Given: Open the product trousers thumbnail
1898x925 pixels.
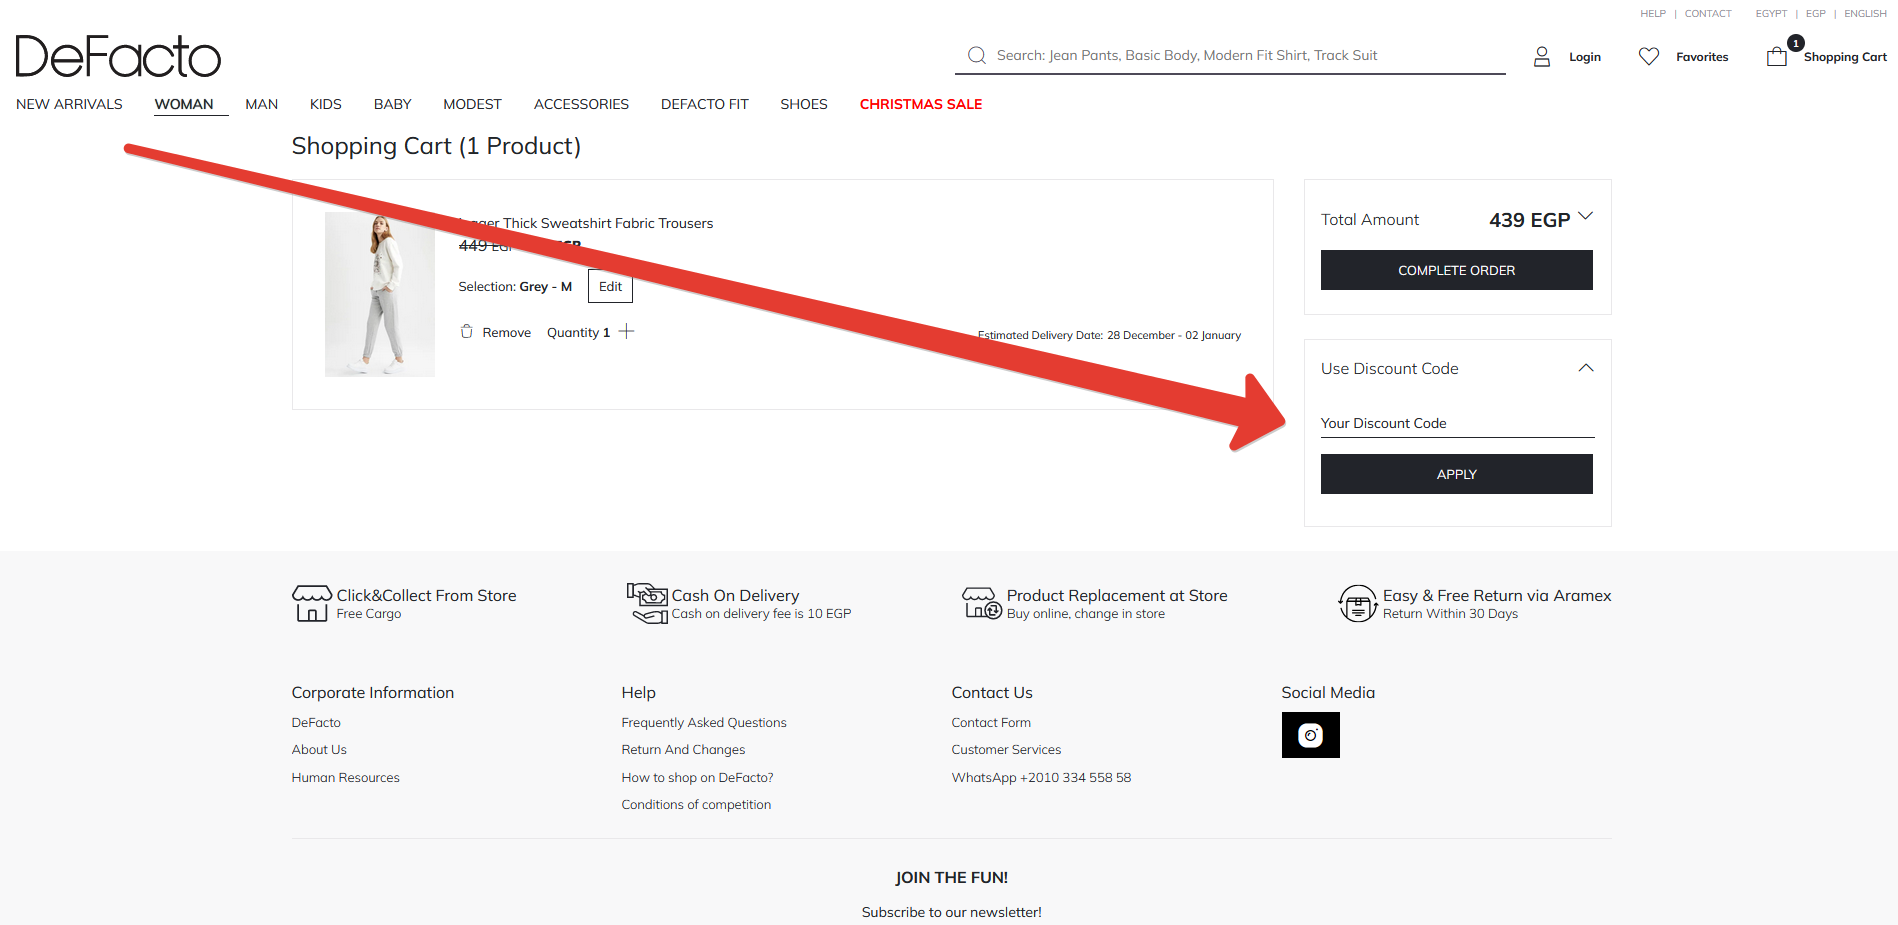Looking at the screenshot, I should (x=380, y=294).
